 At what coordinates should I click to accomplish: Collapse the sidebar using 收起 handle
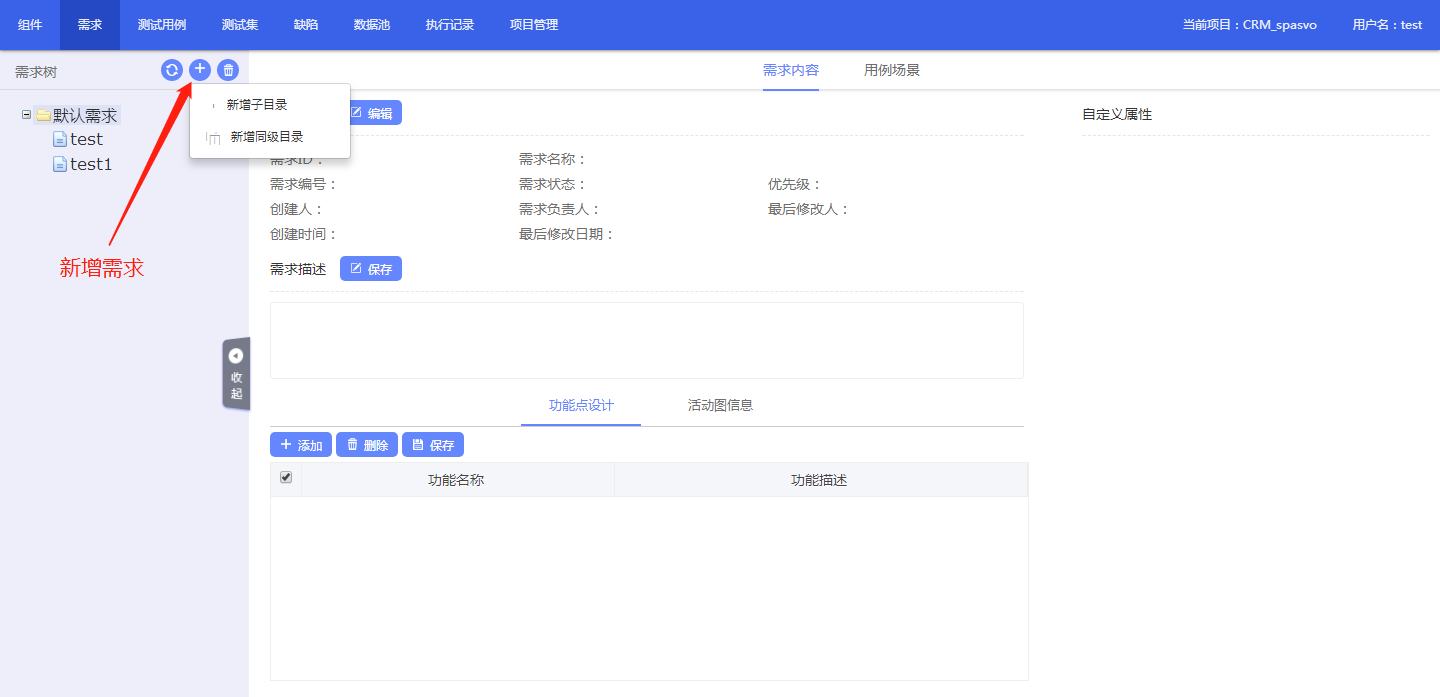(236, 373)
